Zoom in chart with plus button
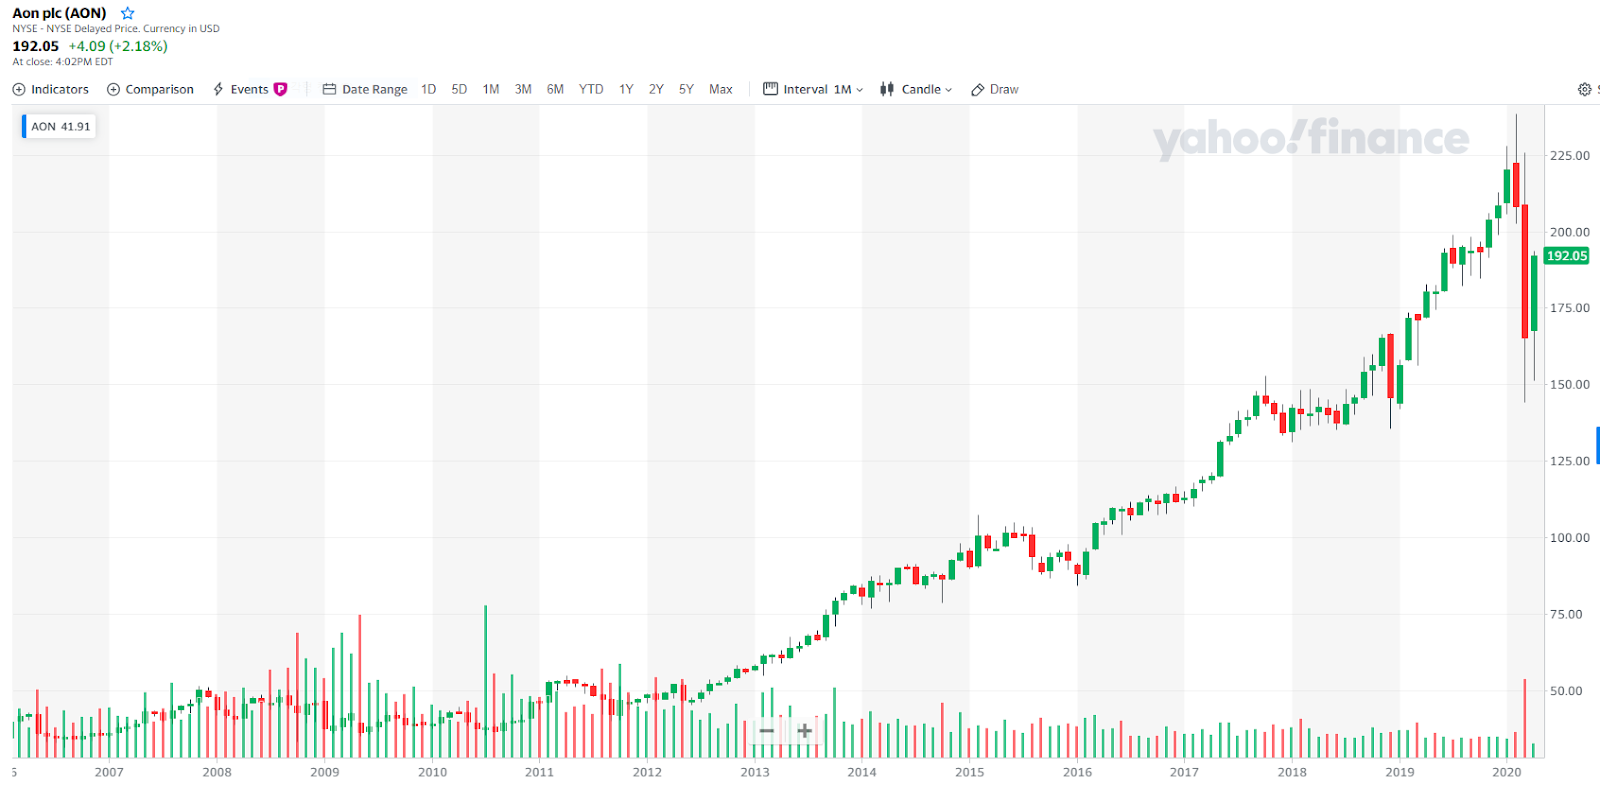Image resolution: width=1600 pixels, height=785 pixels. click(804, 731)
